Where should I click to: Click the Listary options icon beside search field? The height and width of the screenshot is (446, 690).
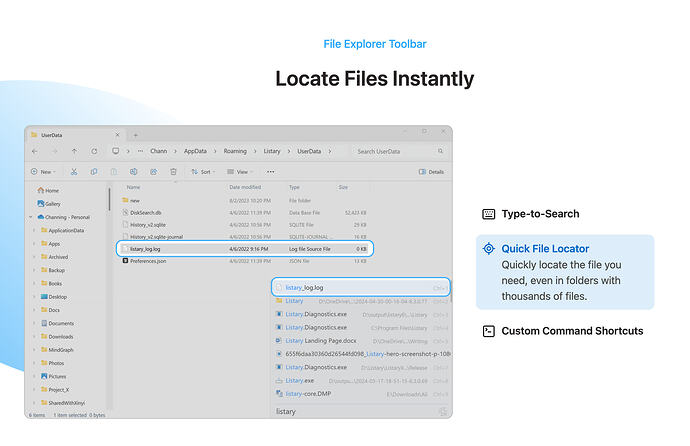[443, 412]
